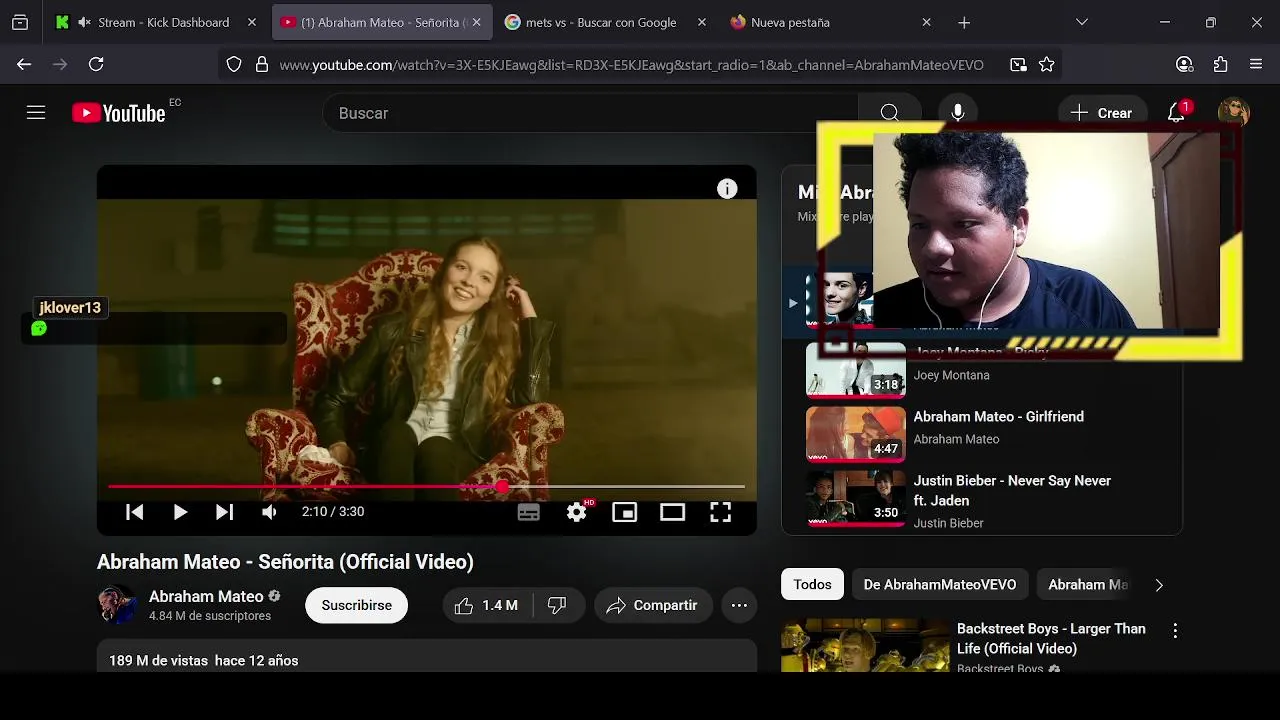The width and height of the screenshot is (1280, 720).
Task: Enter full screen mode
Action: click(720, 512)
